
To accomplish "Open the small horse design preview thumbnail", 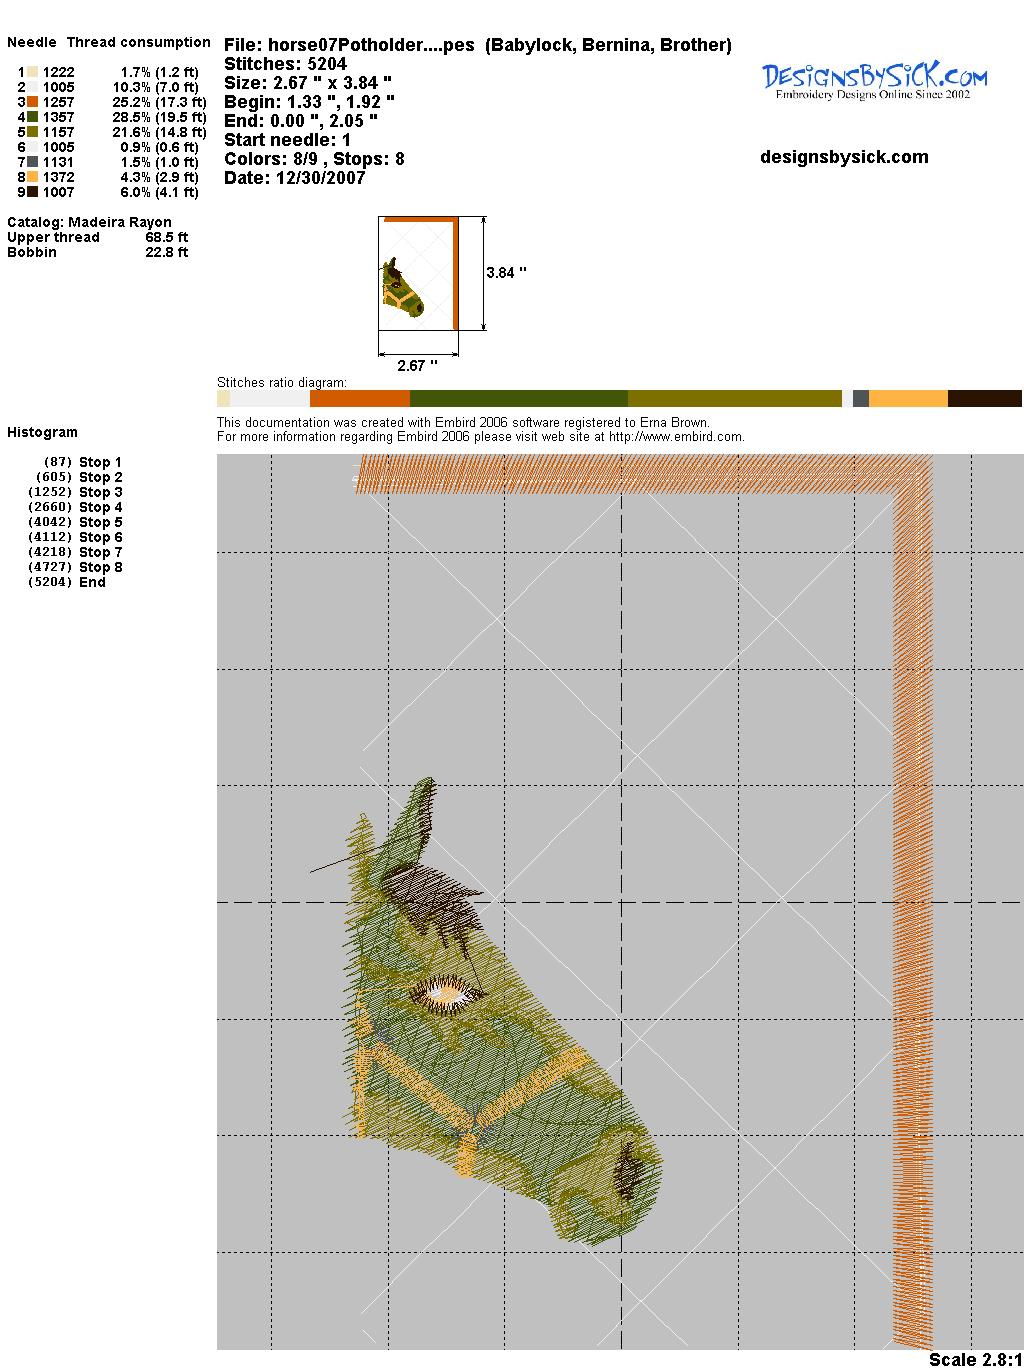I will pyautogui.click(x=418, y=273).
